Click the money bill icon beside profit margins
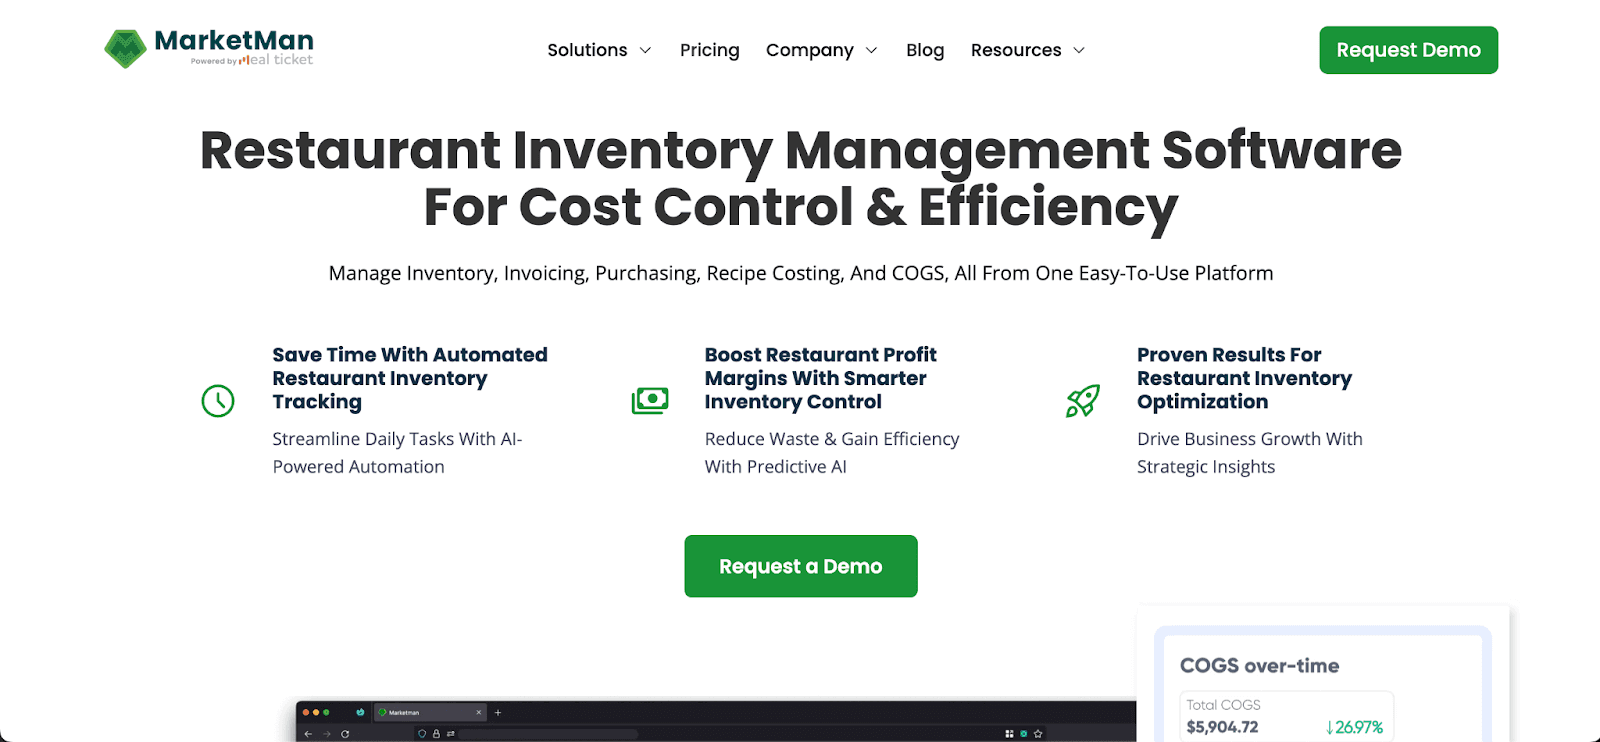The height and width of the screenshot is (742, 1600). tap(650, 401)
